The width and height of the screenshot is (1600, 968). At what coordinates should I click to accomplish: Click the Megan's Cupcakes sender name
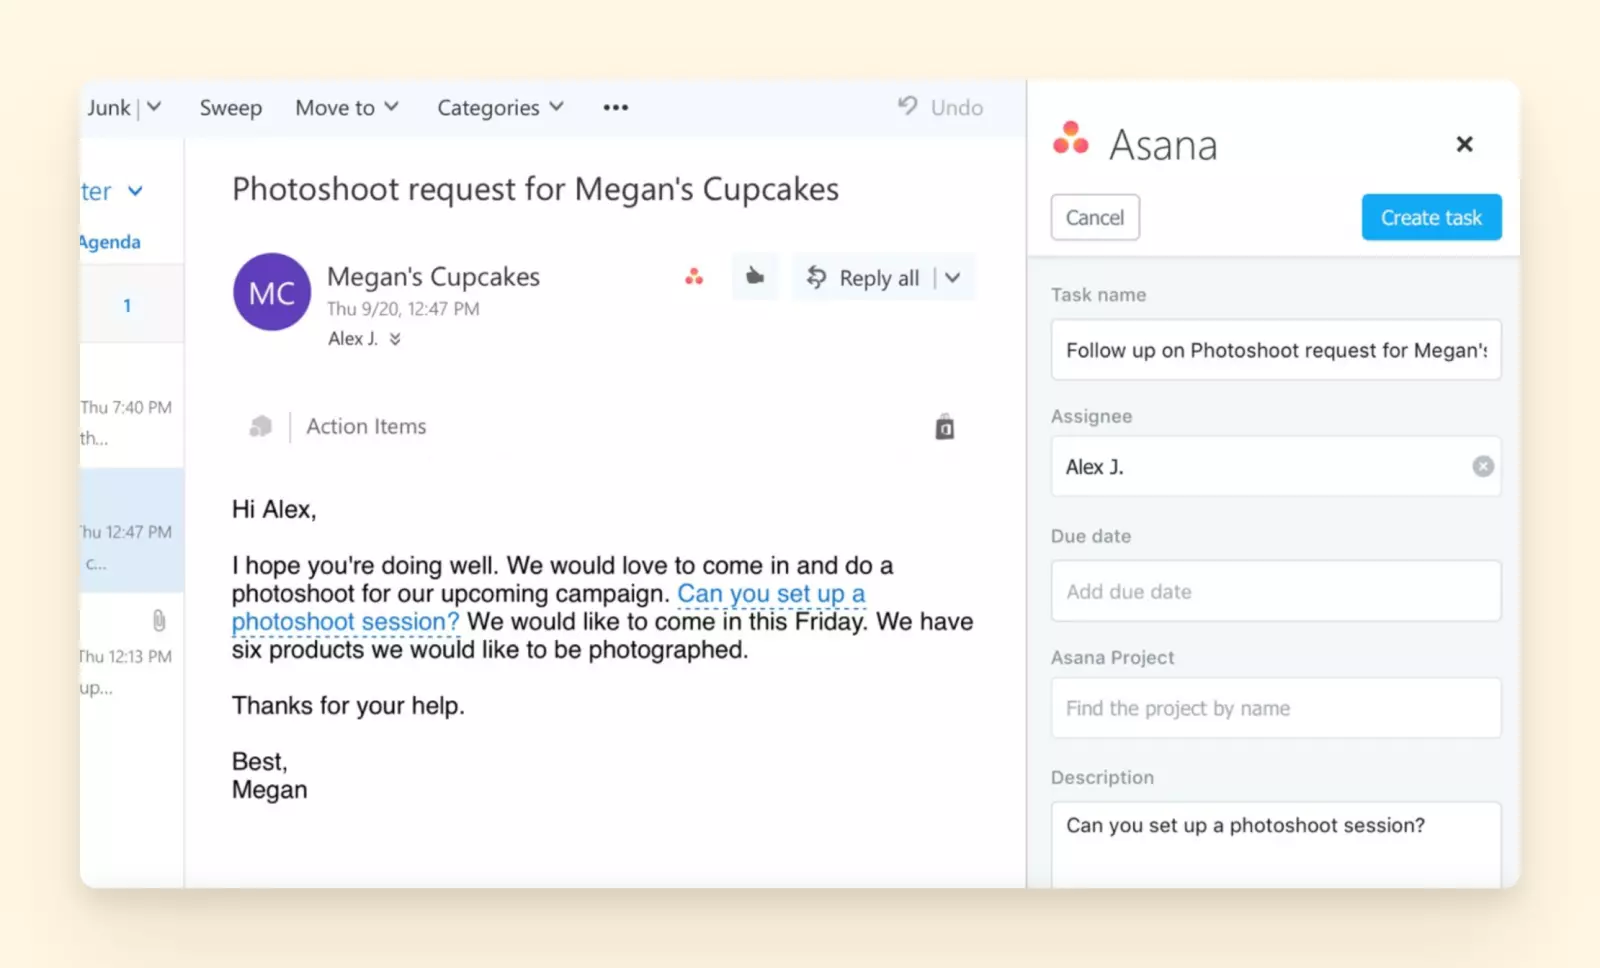433,276
